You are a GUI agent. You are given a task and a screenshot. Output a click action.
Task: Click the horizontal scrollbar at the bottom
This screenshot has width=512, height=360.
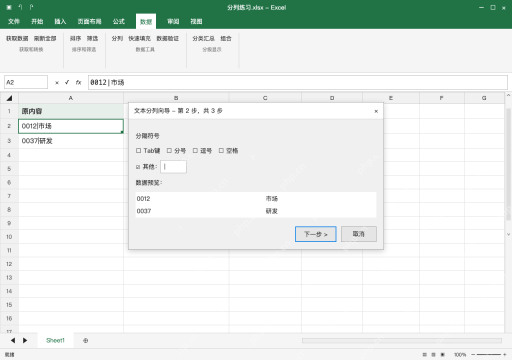[x=402, y=341]
